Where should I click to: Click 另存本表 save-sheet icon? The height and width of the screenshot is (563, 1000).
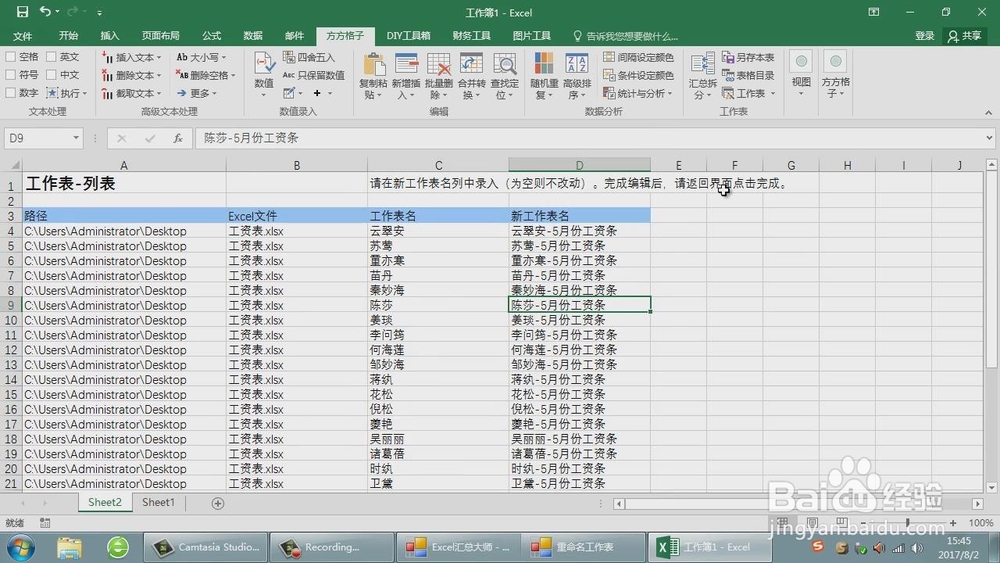point(728,57)
